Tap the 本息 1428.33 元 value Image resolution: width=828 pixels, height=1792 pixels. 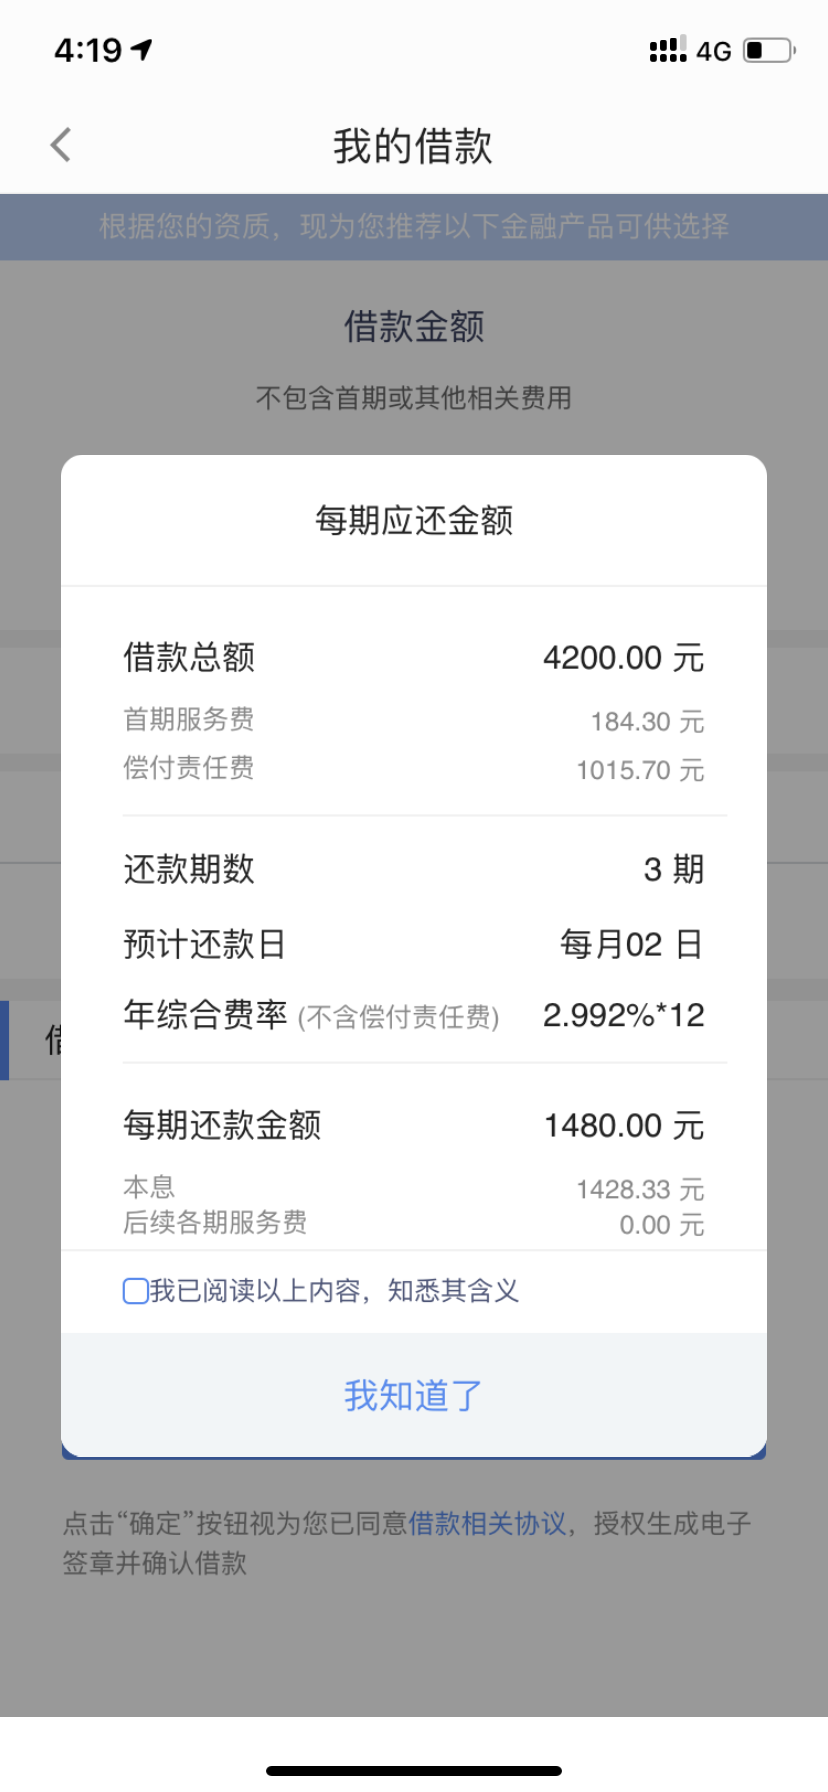(640, 1189)
